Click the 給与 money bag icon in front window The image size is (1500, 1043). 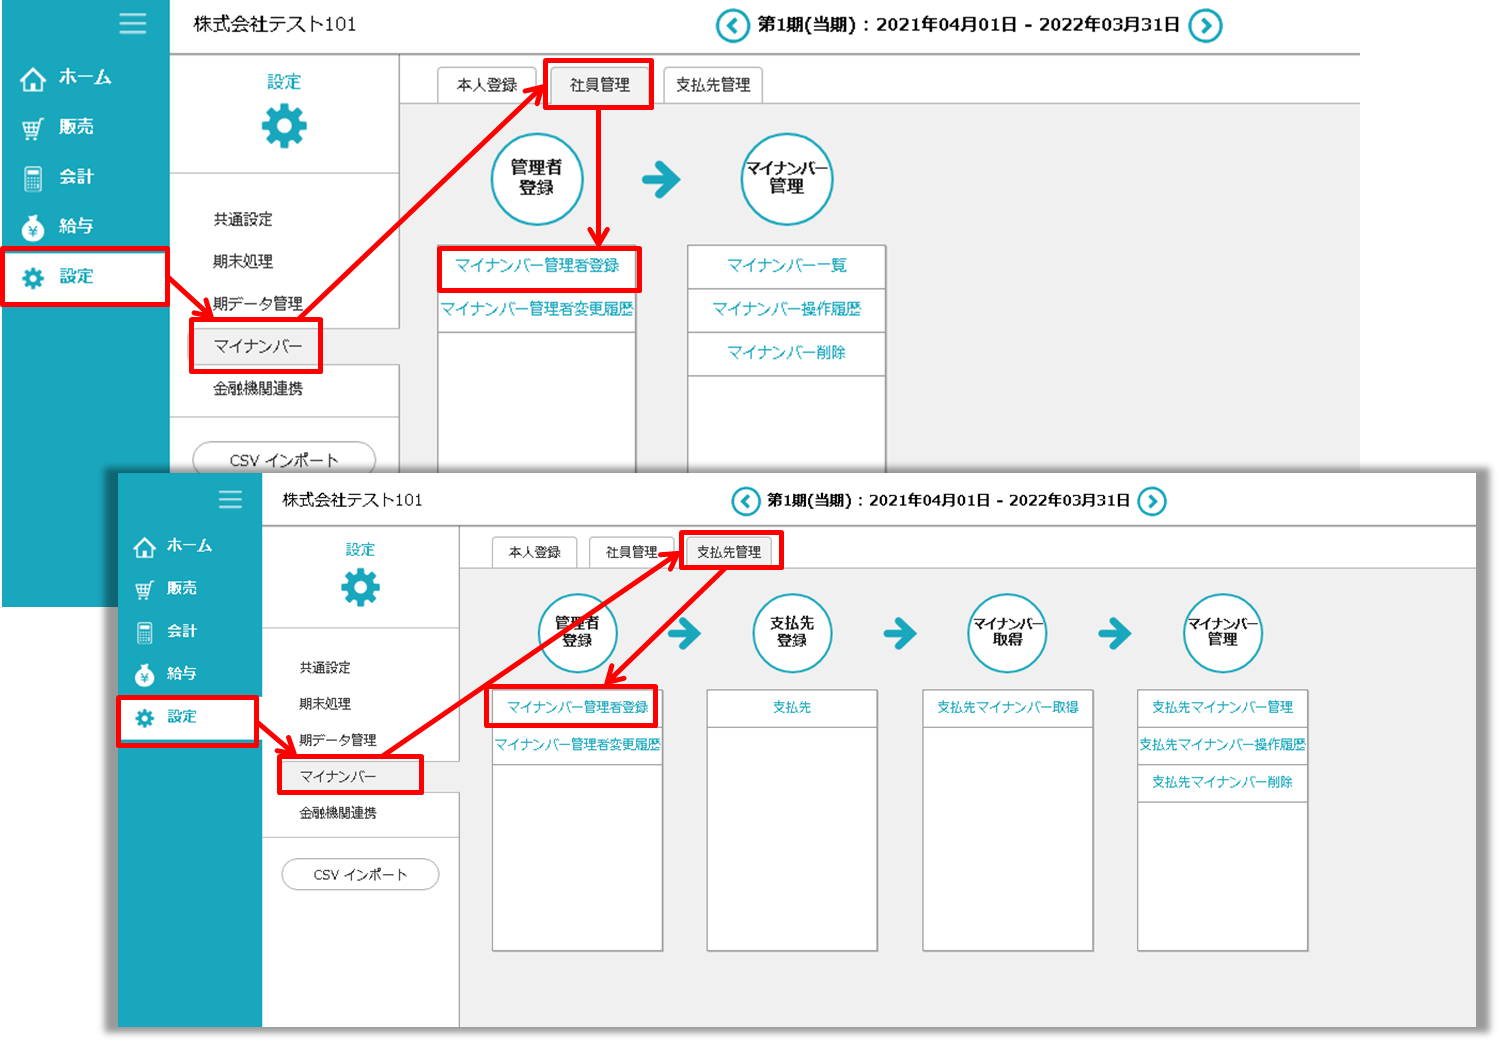tap(145, 675)
